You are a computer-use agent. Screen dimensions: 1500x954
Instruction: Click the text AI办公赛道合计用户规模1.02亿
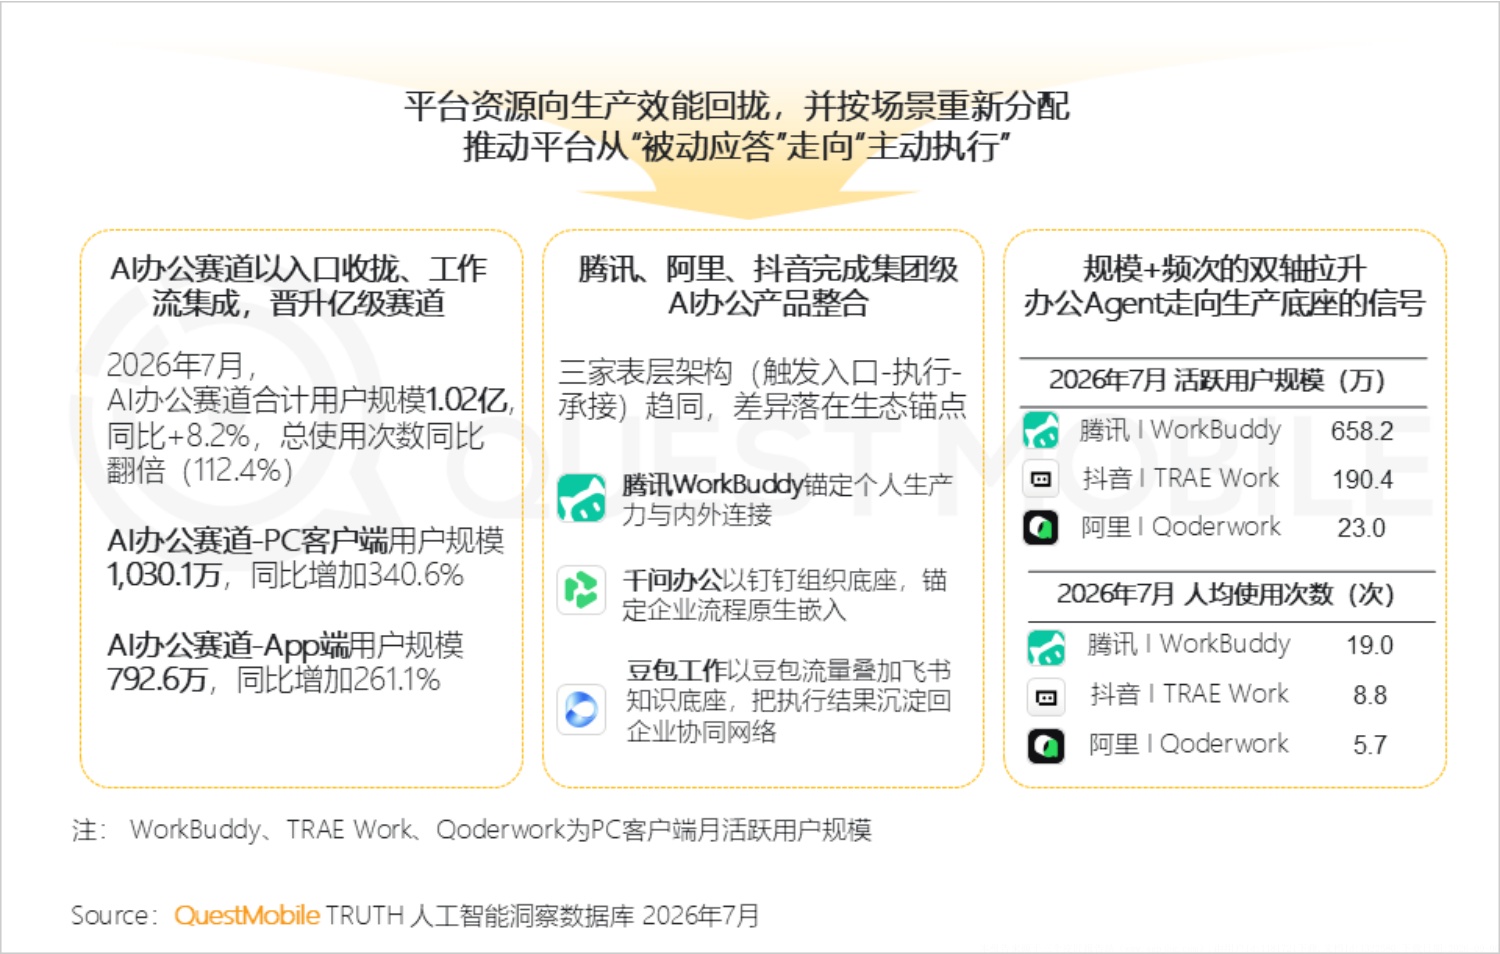click(x=311, y=401)
